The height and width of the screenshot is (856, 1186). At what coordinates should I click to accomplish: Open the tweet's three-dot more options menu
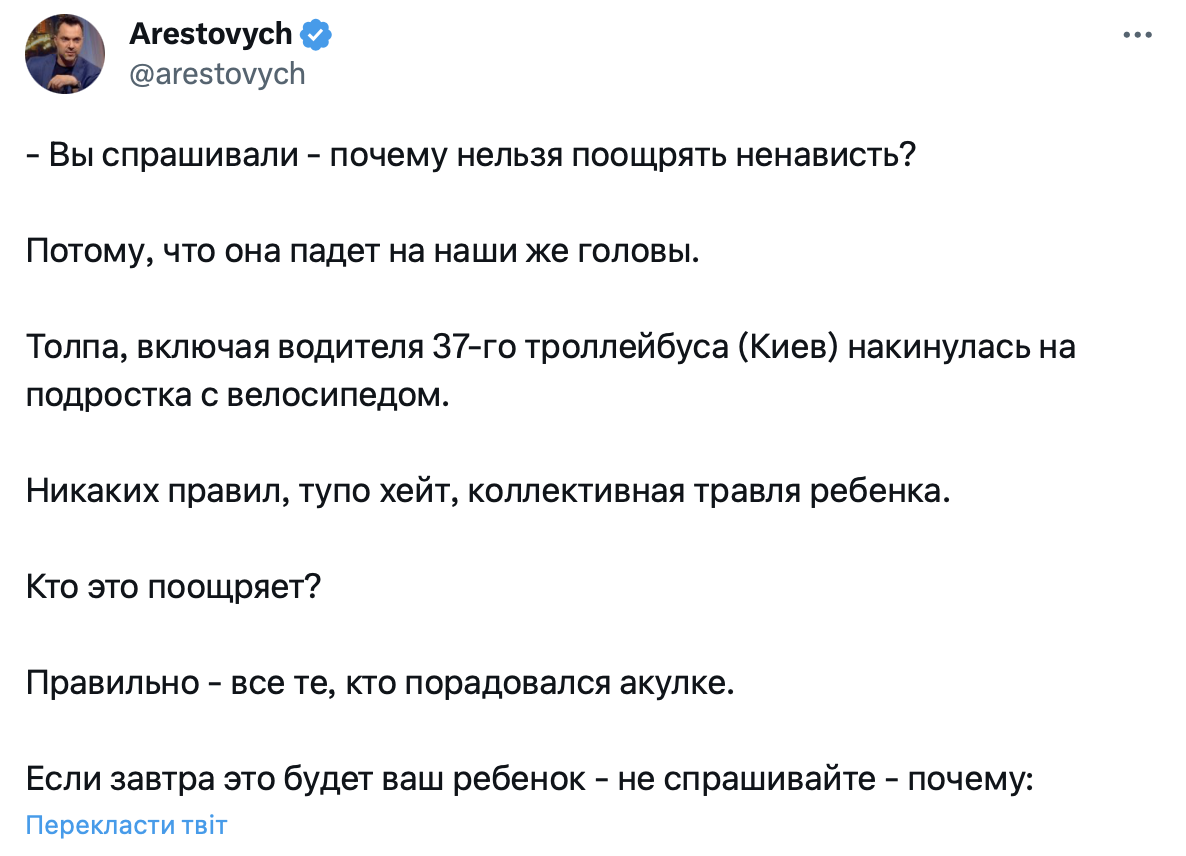tap(1138, 35)
